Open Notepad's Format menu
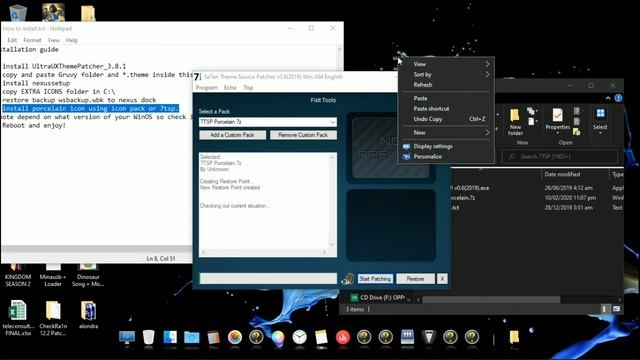The height and width of the screenshot is (360, 640). [x=32, y=40]
